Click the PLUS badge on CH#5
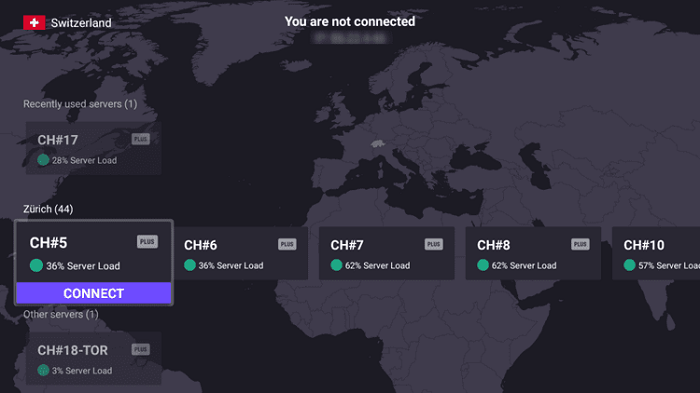 point(147,242)
